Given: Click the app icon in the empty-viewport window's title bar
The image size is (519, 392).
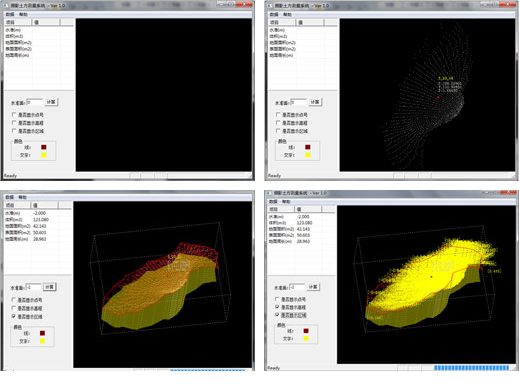Looking at the screenshot, I should [x=7, y=6].
